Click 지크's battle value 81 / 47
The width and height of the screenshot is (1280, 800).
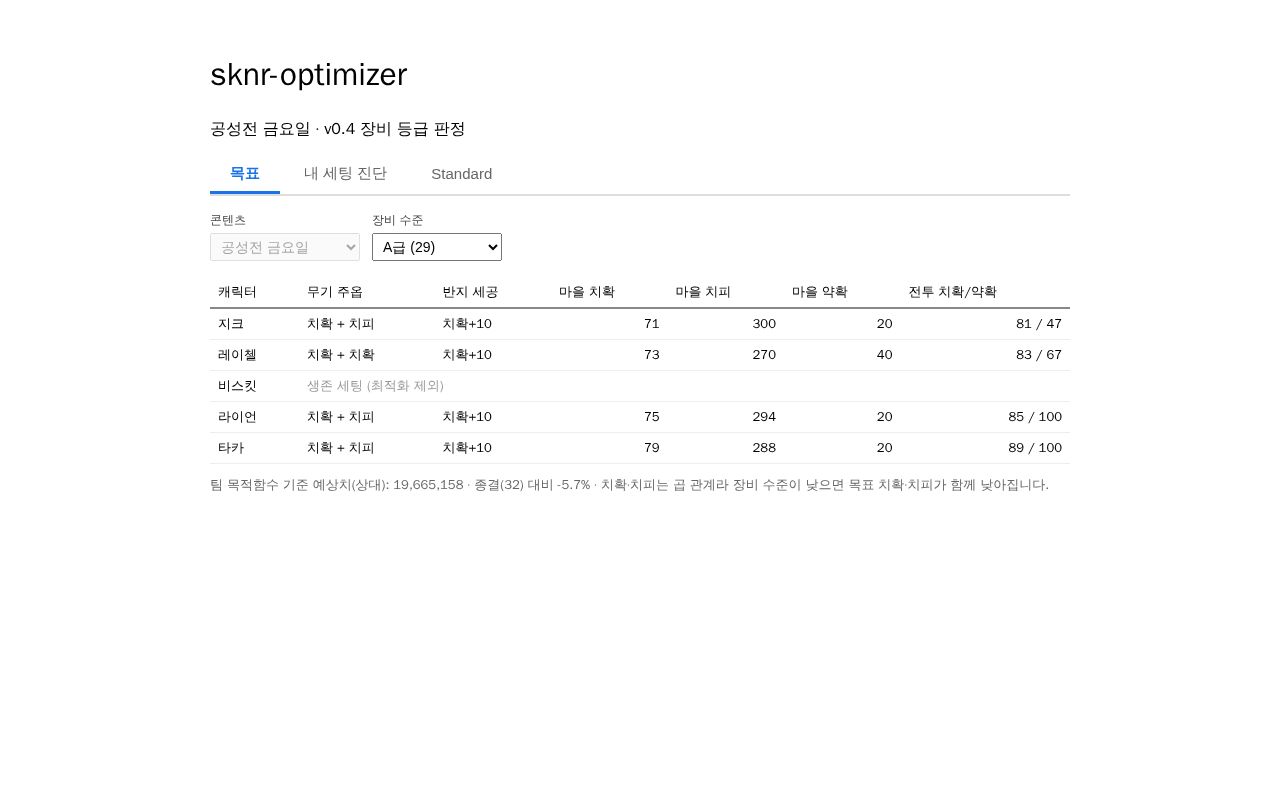tap(1039, 324)
